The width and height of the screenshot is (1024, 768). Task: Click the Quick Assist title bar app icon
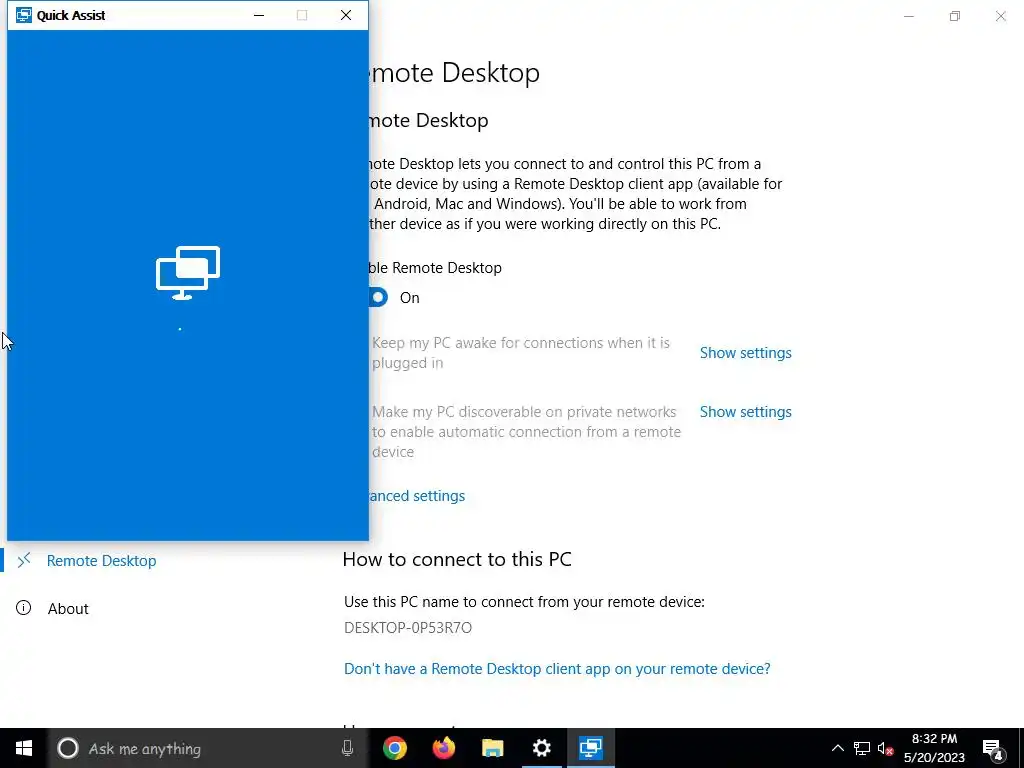[24, 15]
